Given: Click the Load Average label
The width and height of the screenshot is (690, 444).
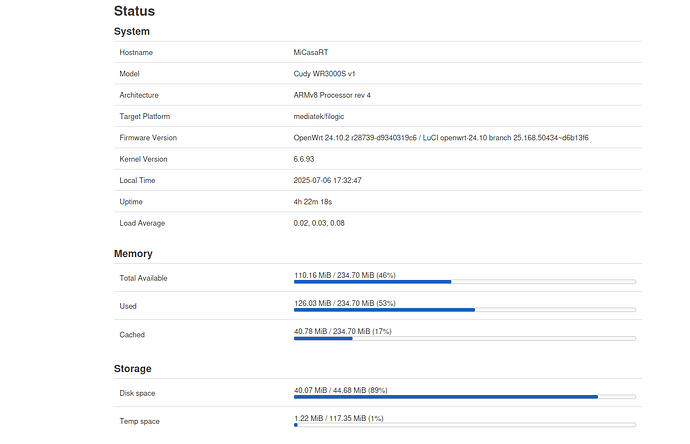Looking at the screenshot, I should tap(142, 223).
